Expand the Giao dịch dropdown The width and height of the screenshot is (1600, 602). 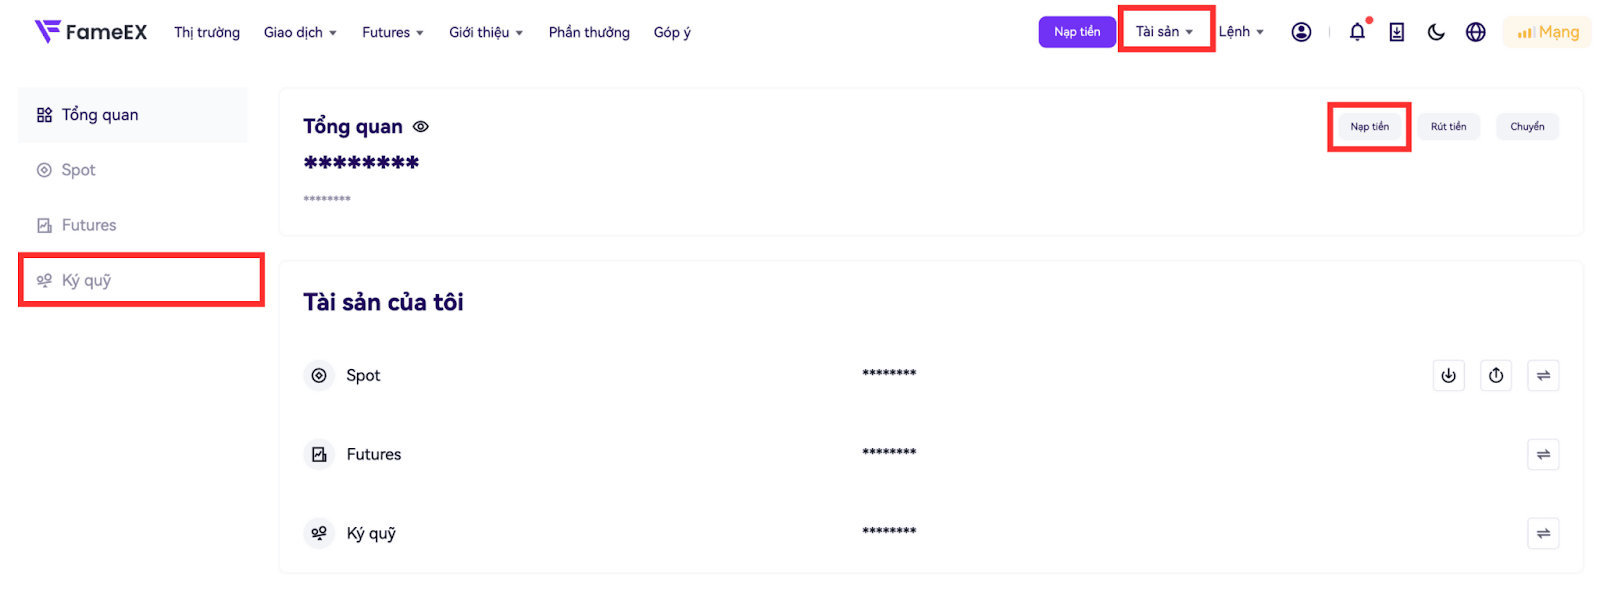pyautogui.click(x=300, y=33)
